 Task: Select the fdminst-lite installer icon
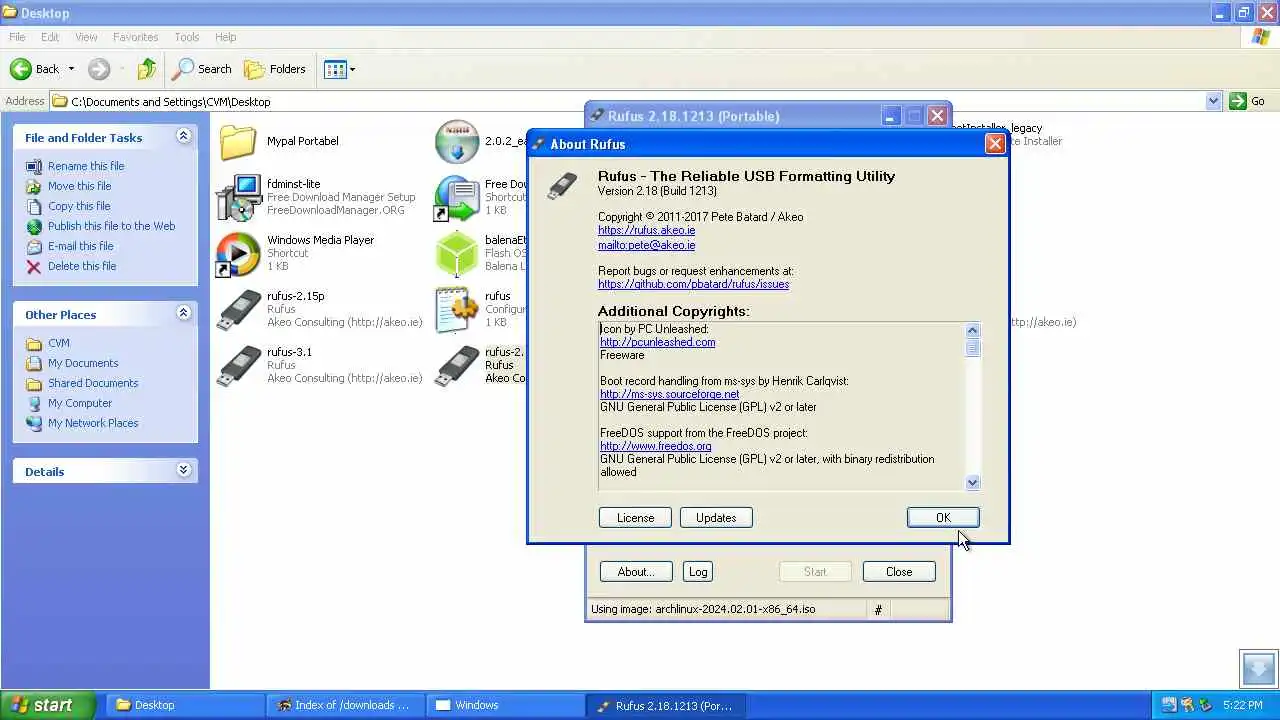tap(238, 198)
